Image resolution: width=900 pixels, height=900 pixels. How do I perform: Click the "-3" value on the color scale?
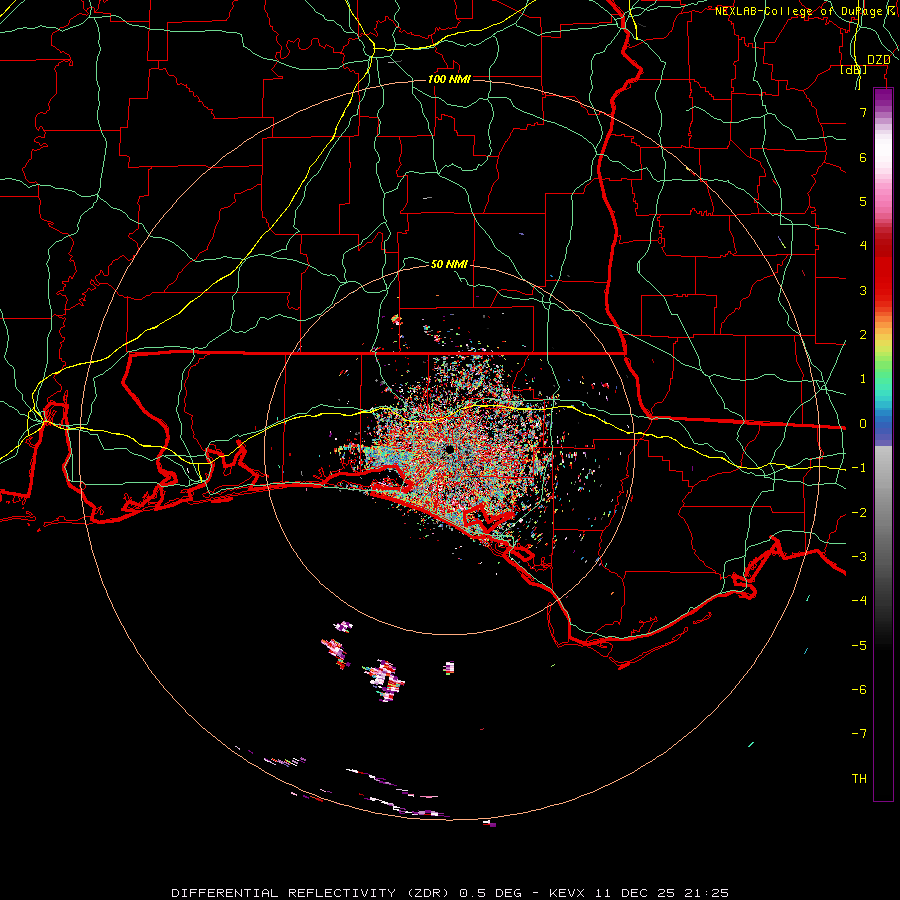[859, 557]
